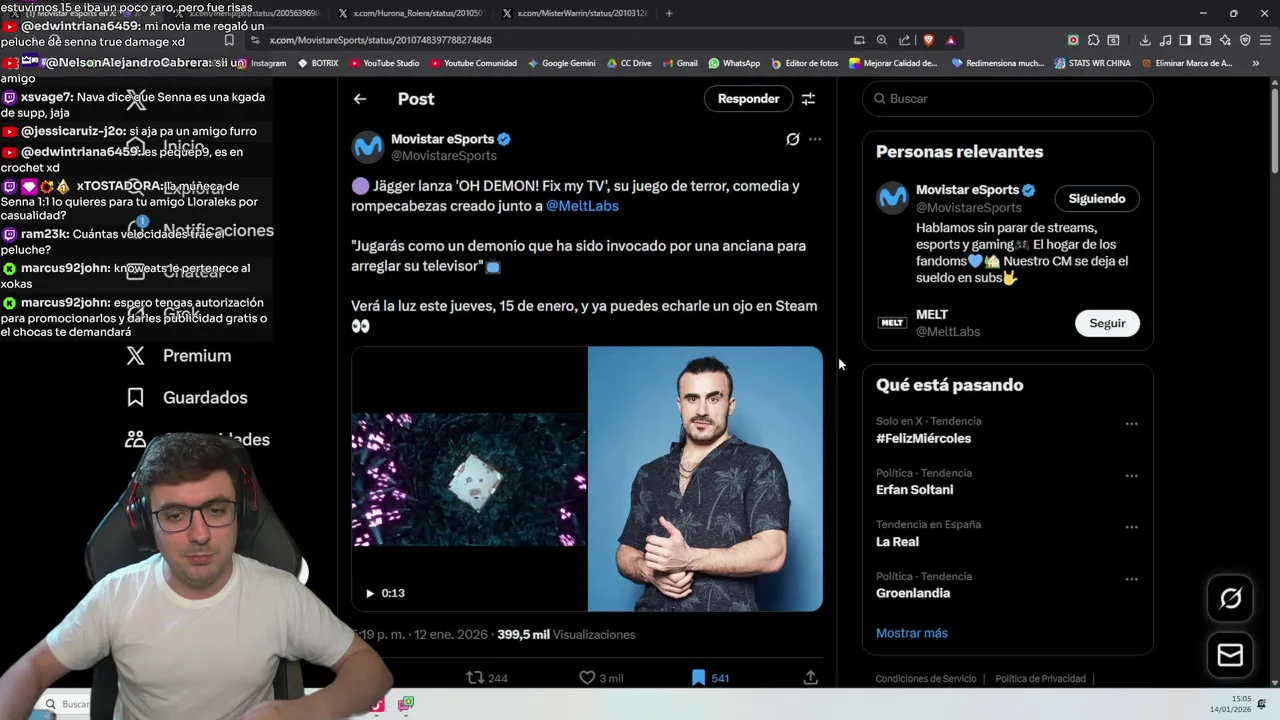Viewport: 1280px width, 720px height.
Task: Open the STATS WR CHINA bookmark
Action: click(1092, 63)
